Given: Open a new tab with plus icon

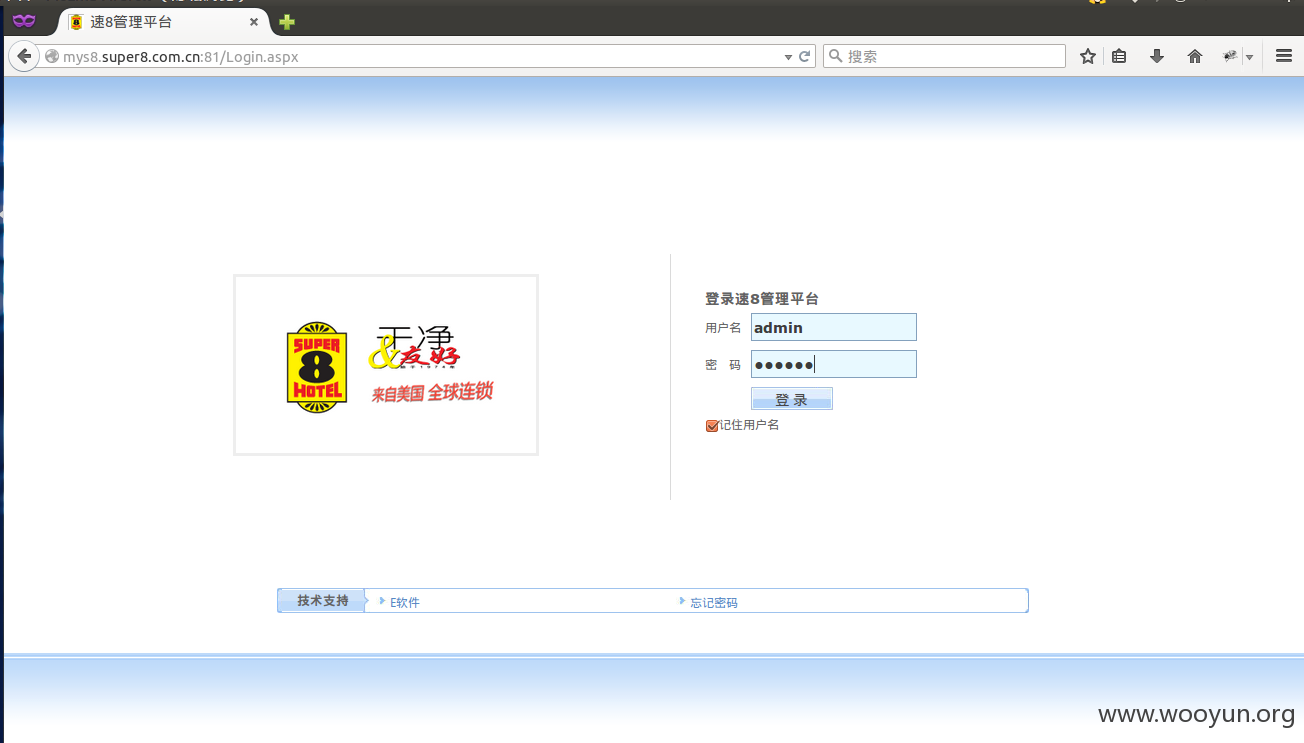Looking at the screenshot, I should pos(287,22).
